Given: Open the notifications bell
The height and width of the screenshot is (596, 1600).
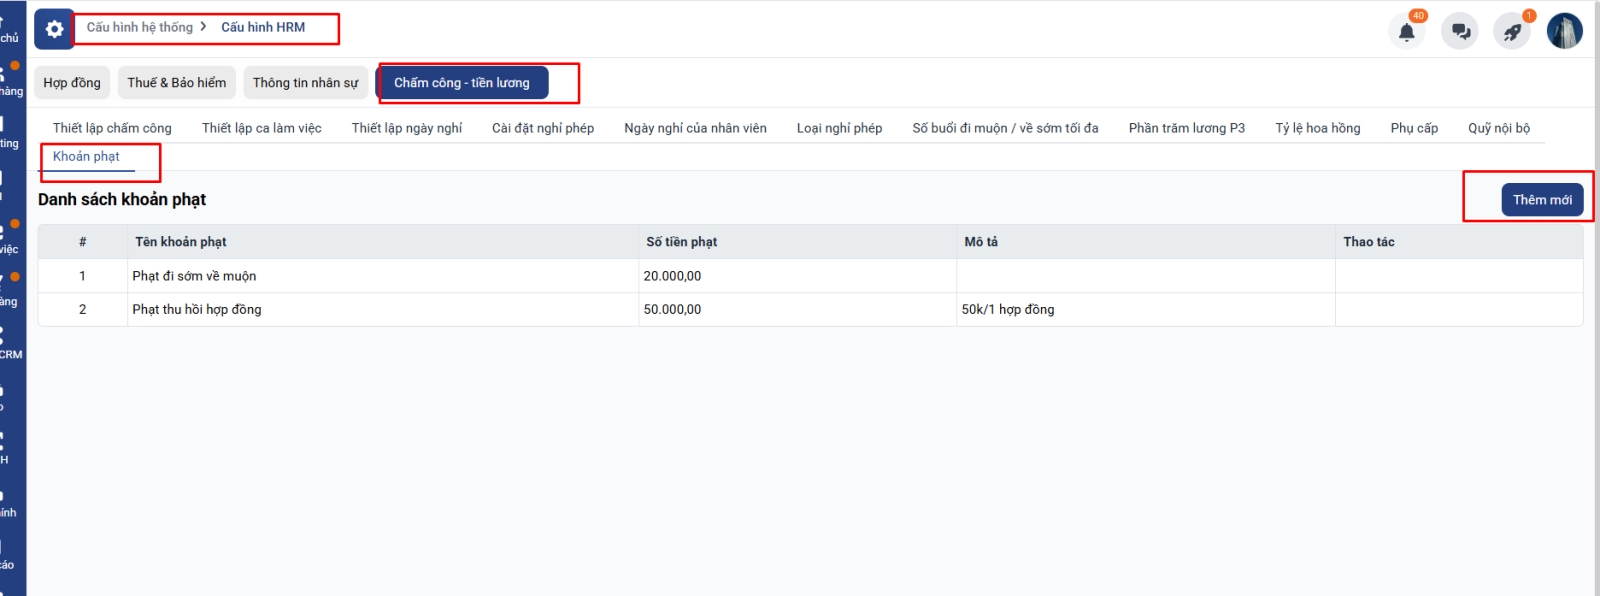Looking at the screenshot, I should point(1406,32).
